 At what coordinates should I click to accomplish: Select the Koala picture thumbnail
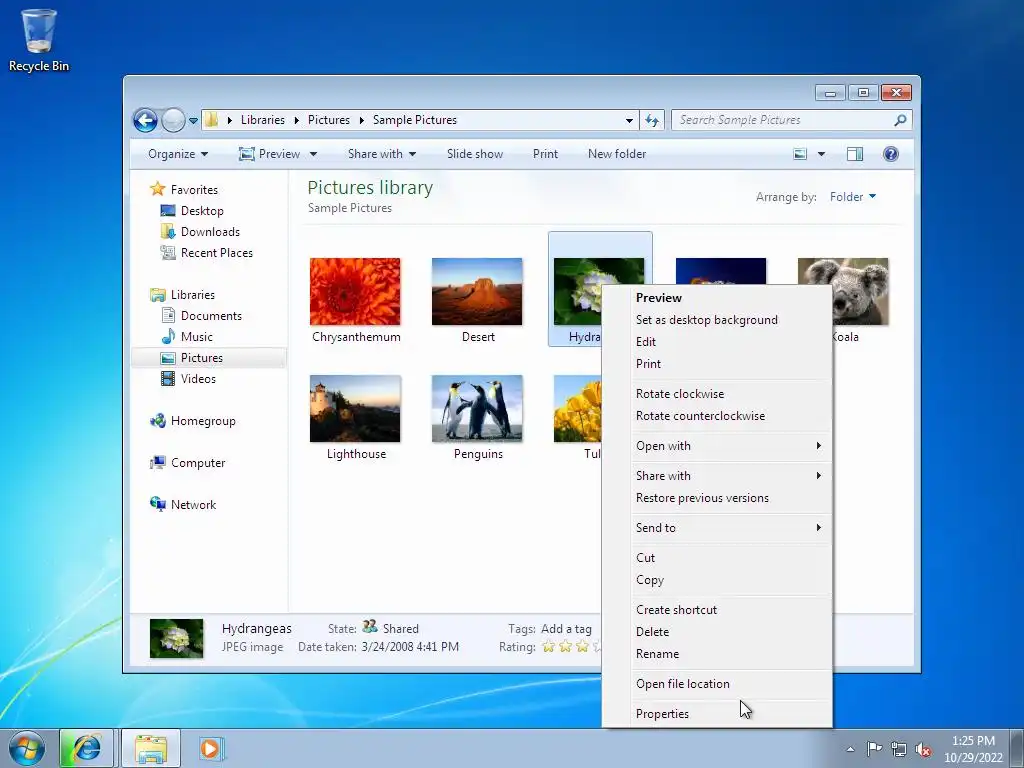(x=860, y=291)
